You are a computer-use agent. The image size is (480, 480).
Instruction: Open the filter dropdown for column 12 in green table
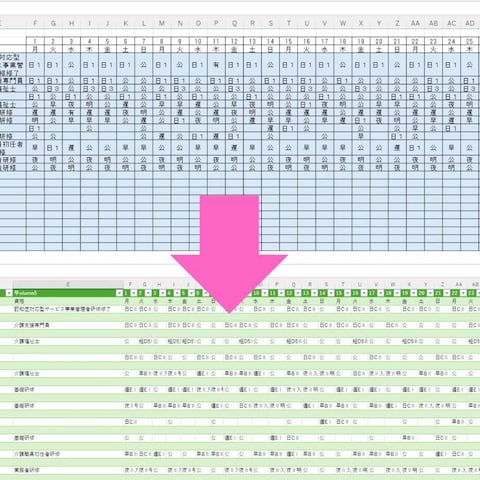[298, 293]
